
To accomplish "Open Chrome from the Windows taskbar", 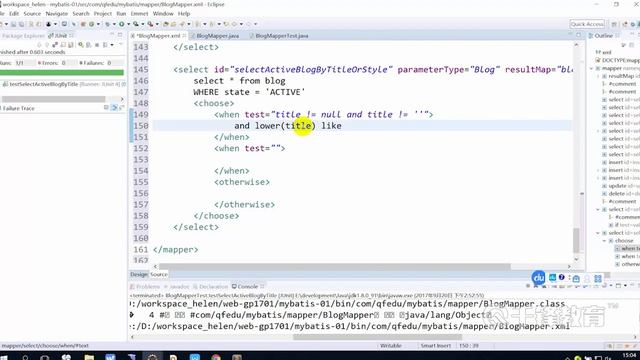I will tap(216, 357).
